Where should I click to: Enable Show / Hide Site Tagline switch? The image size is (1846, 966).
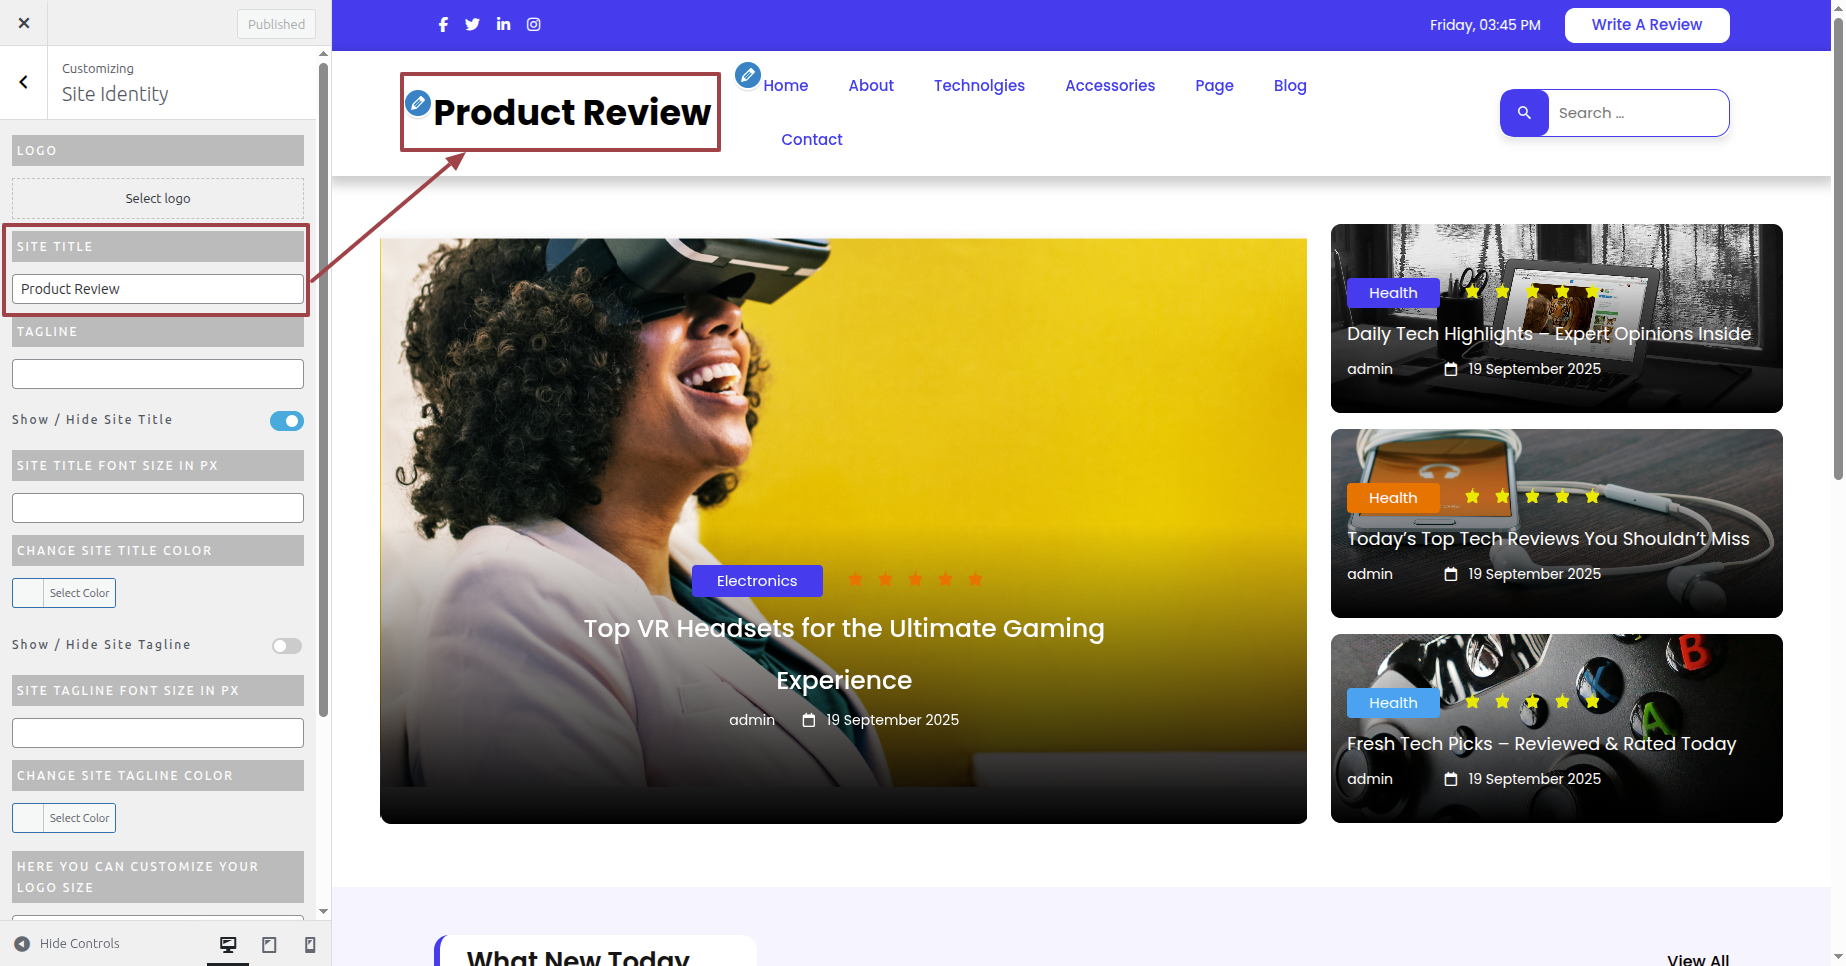pyautogui.click(x=286, y=646)
